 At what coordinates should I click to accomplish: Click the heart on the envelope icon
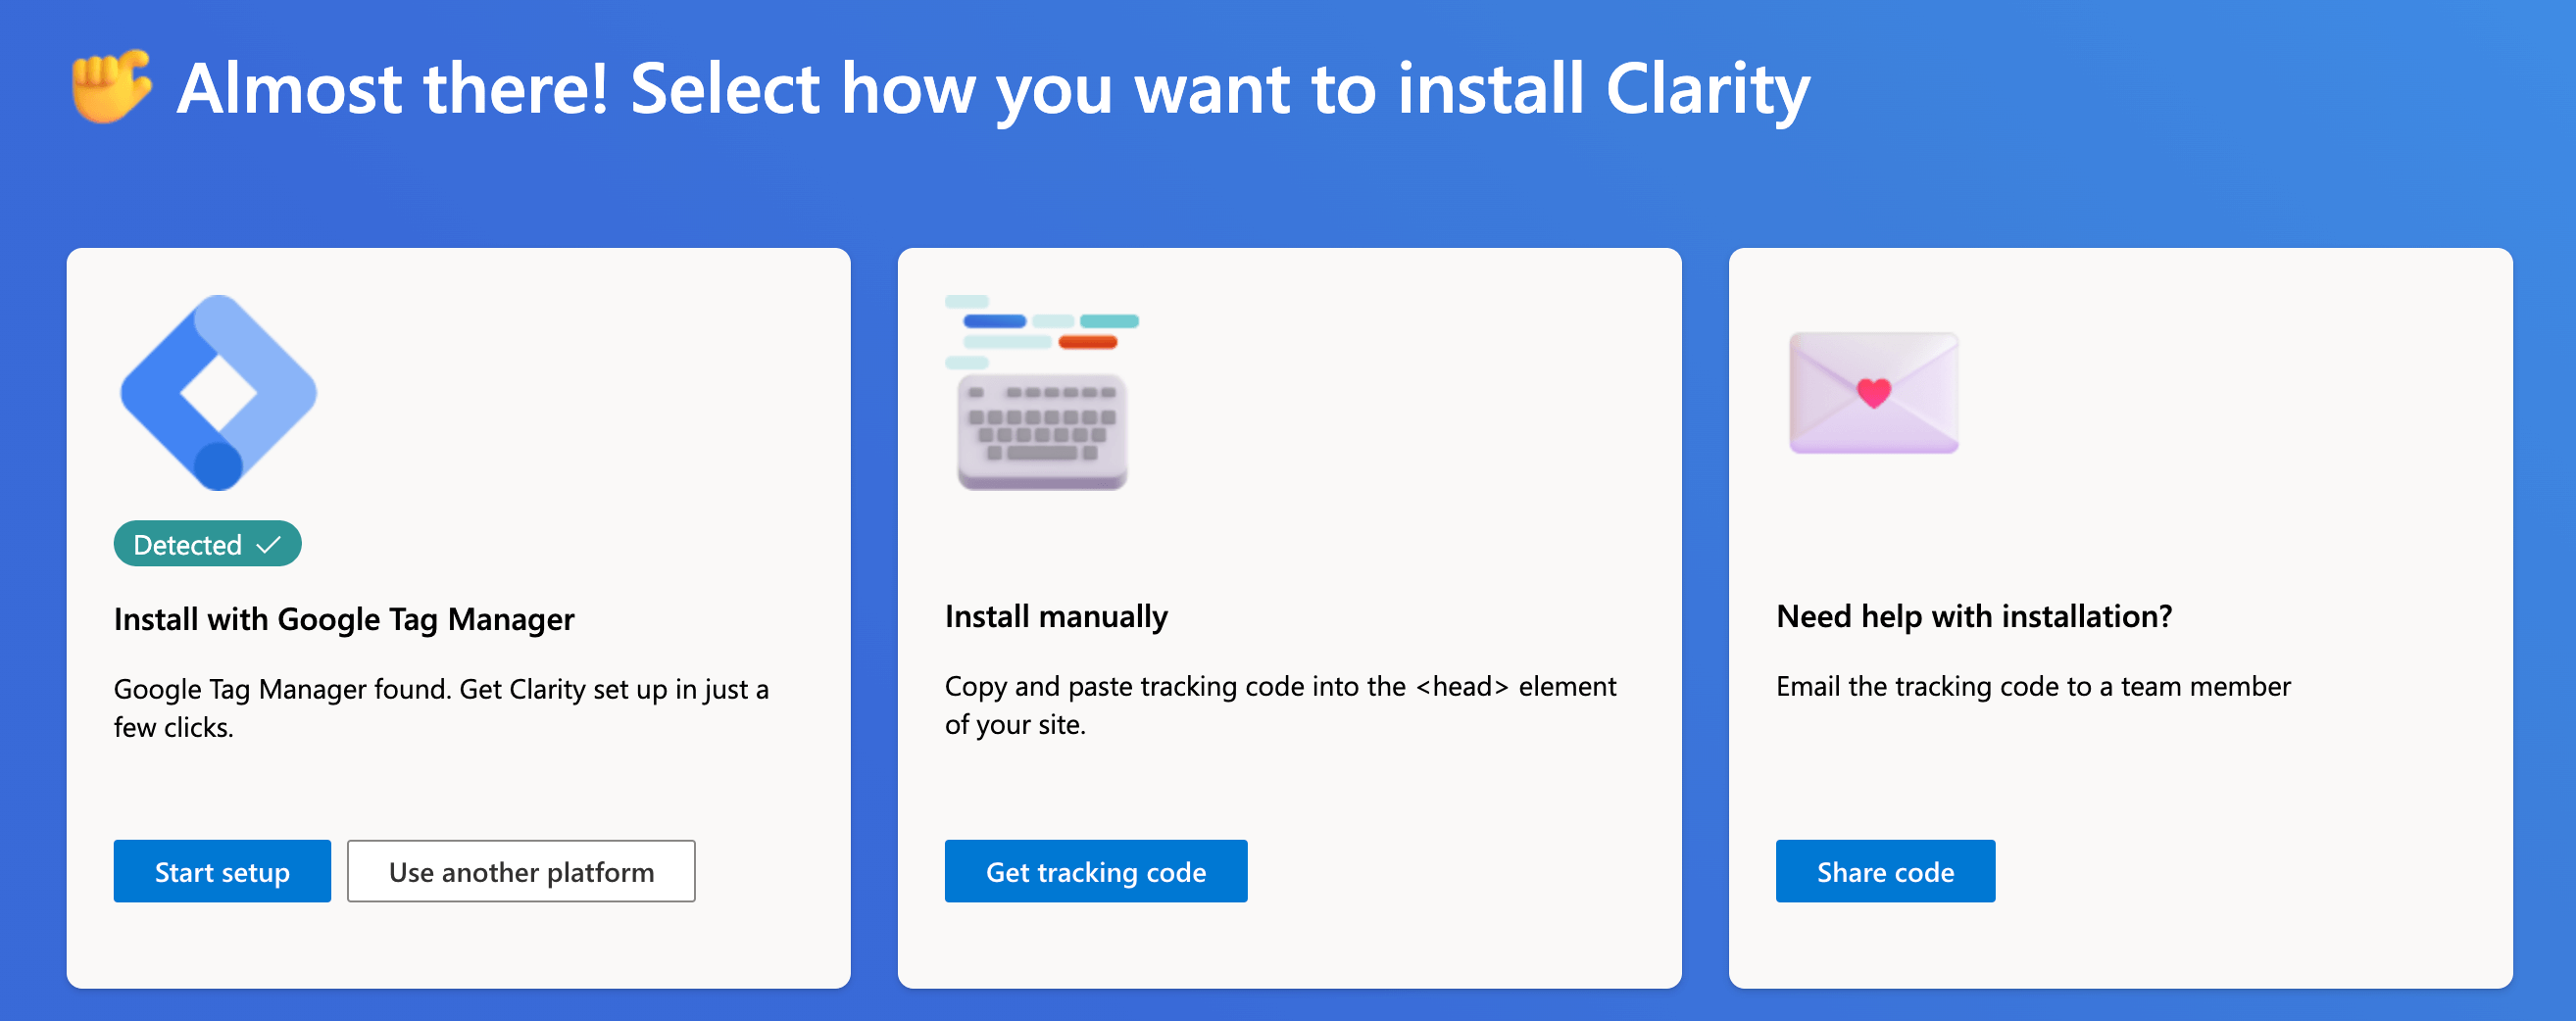[x=1876, y=395]
